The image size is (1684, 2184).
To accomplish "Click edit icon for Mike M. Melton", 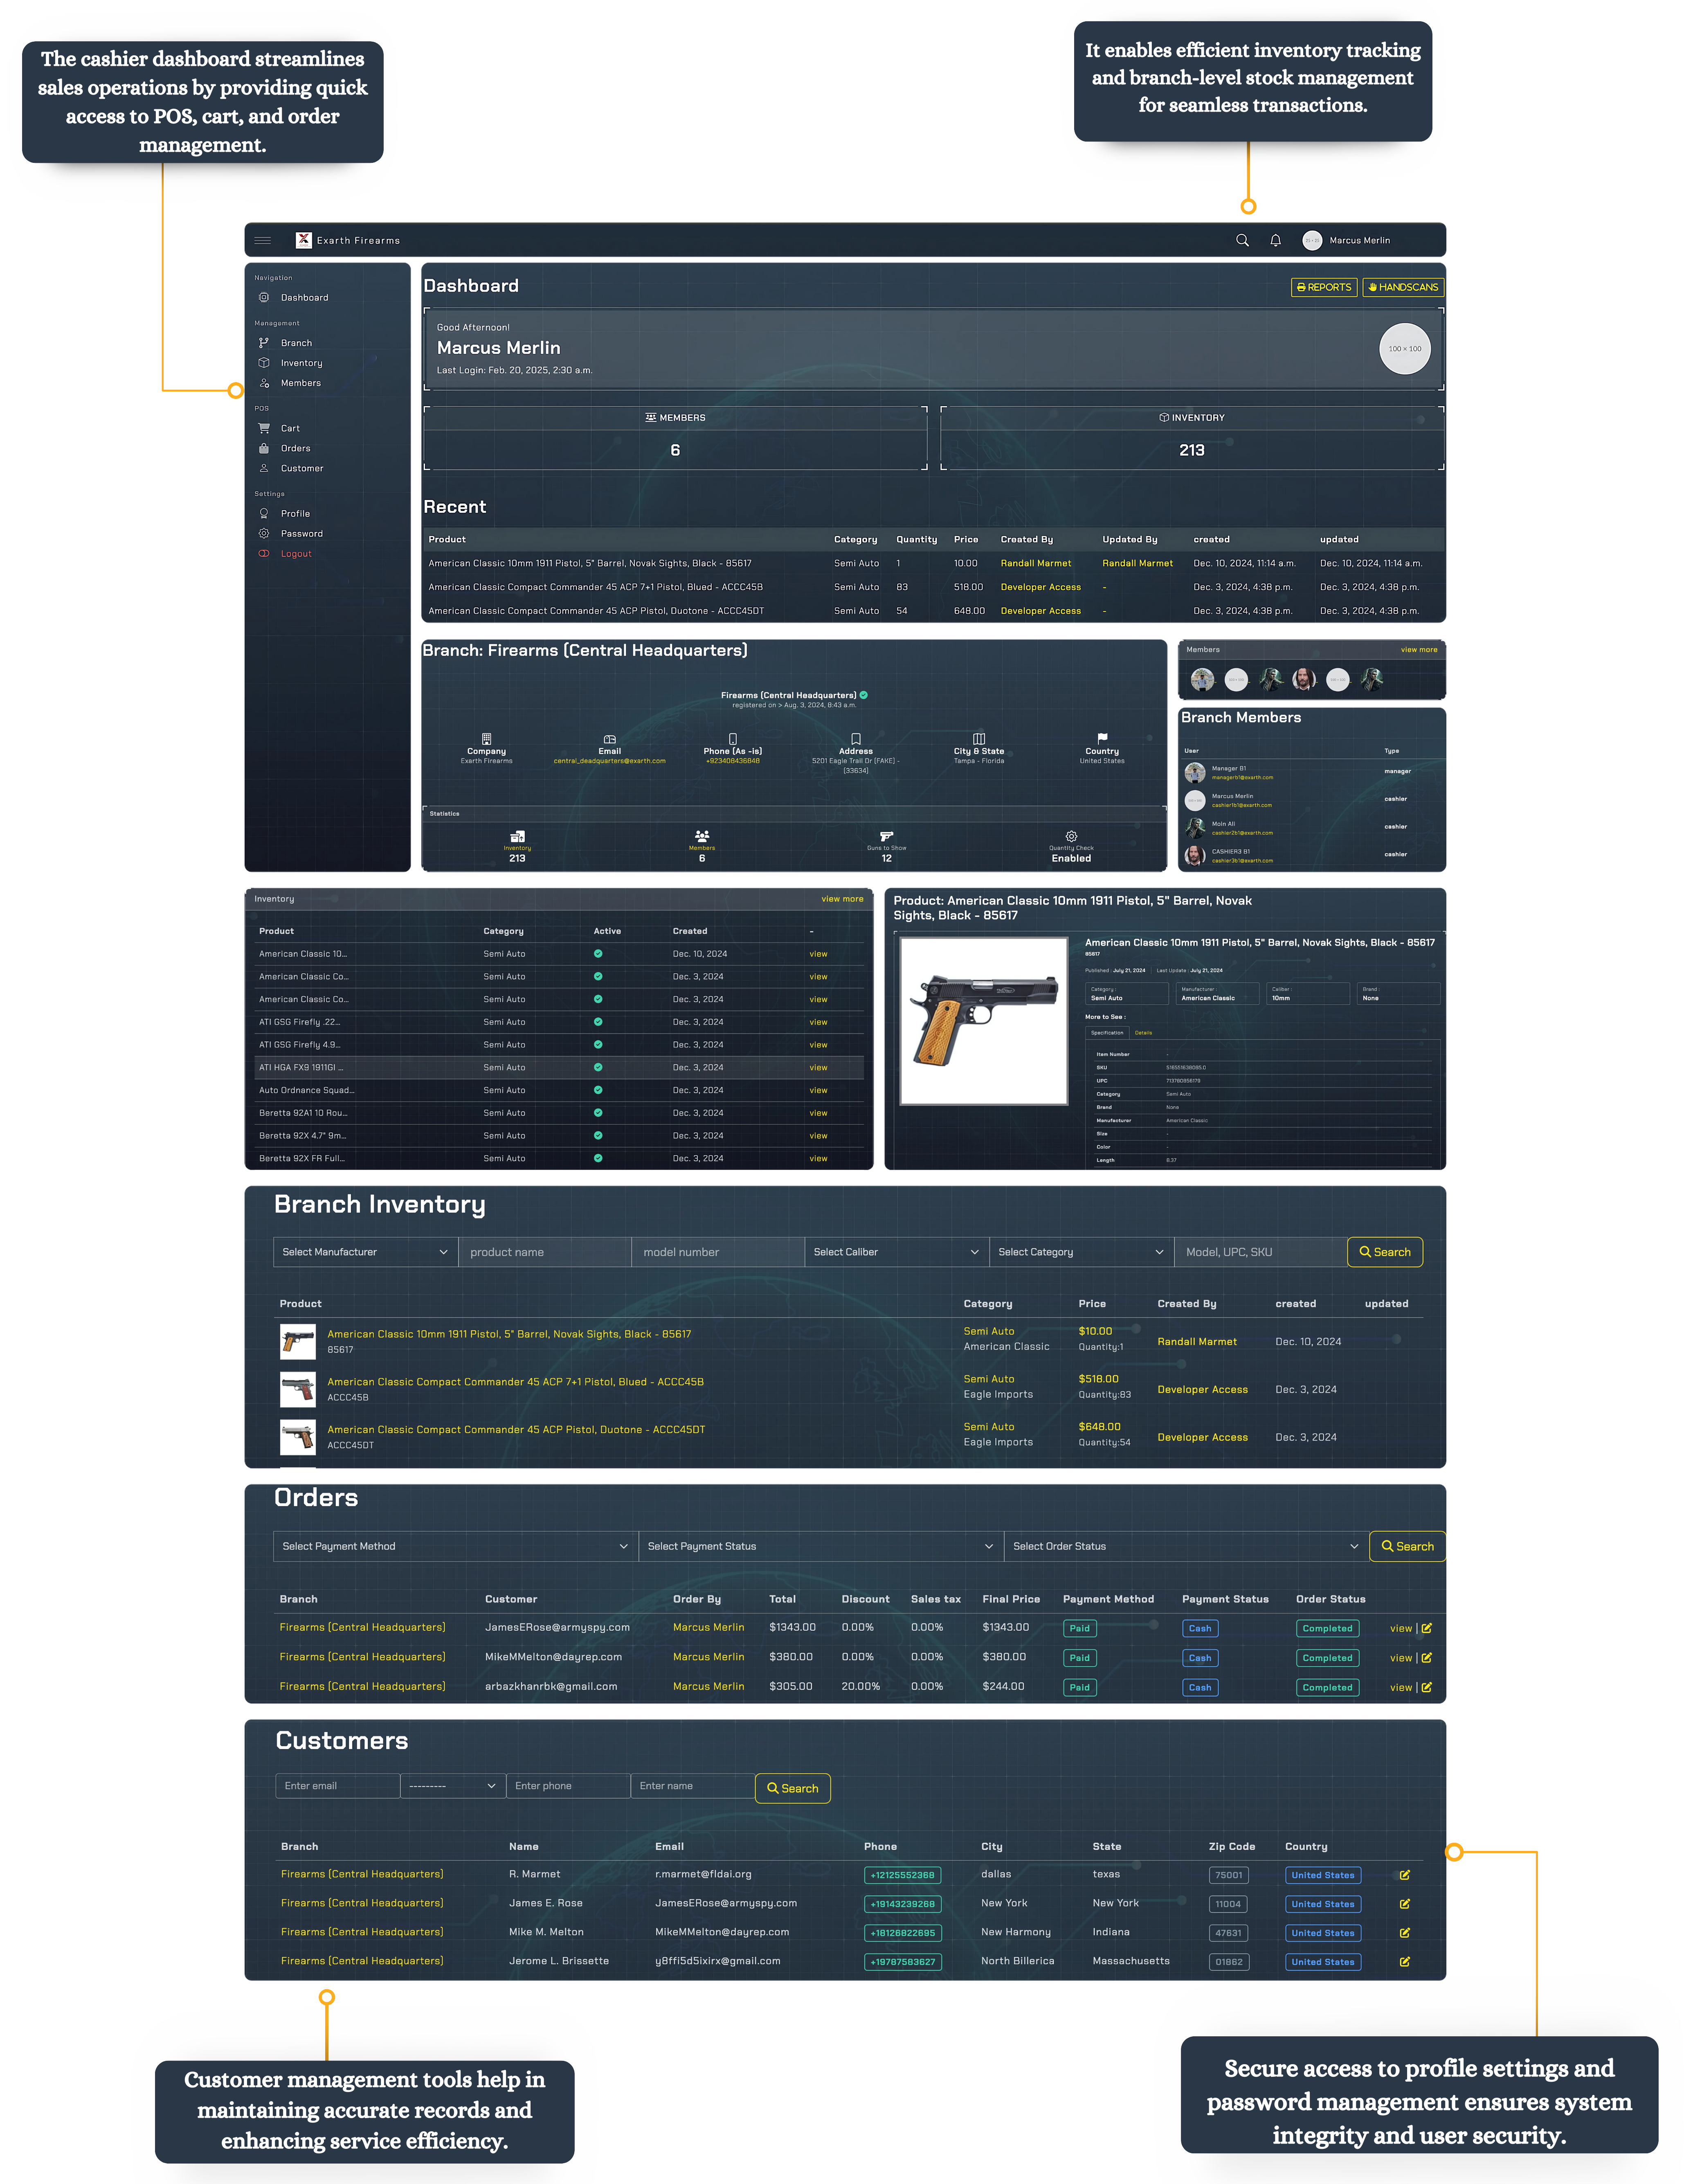I will tap(1405, 1933).
